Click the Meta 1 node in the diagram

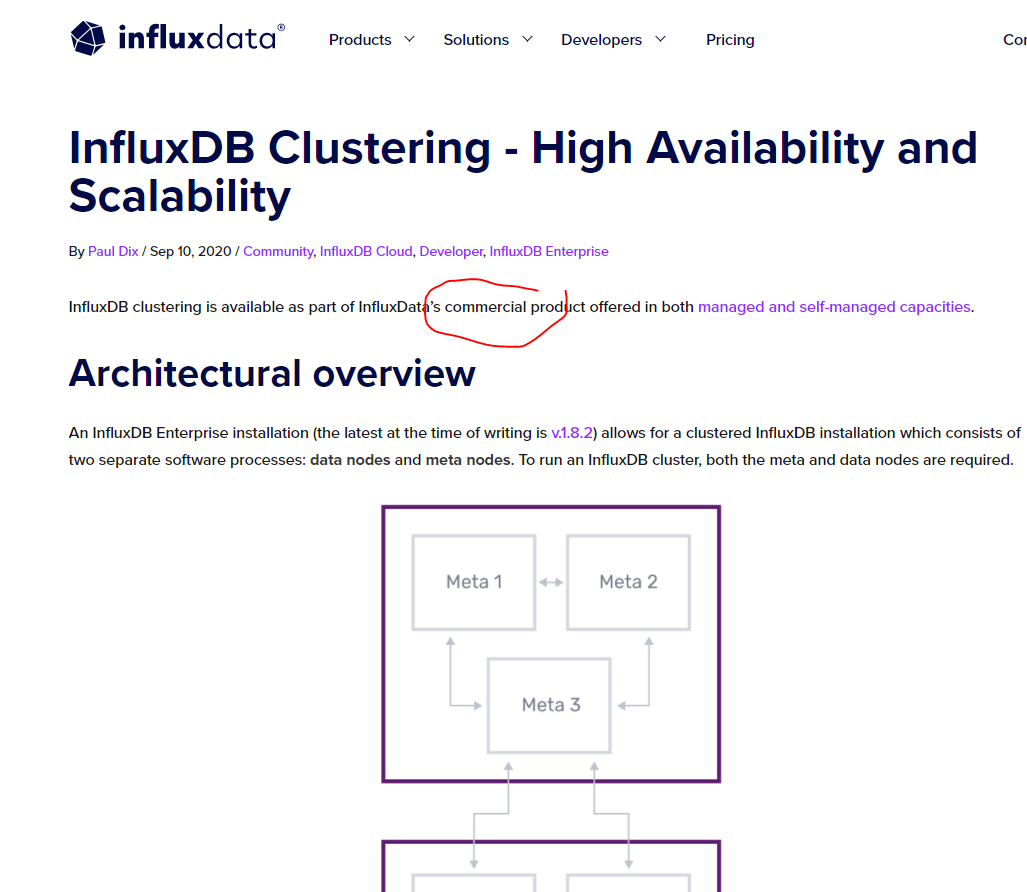click(x=472, y=582)
